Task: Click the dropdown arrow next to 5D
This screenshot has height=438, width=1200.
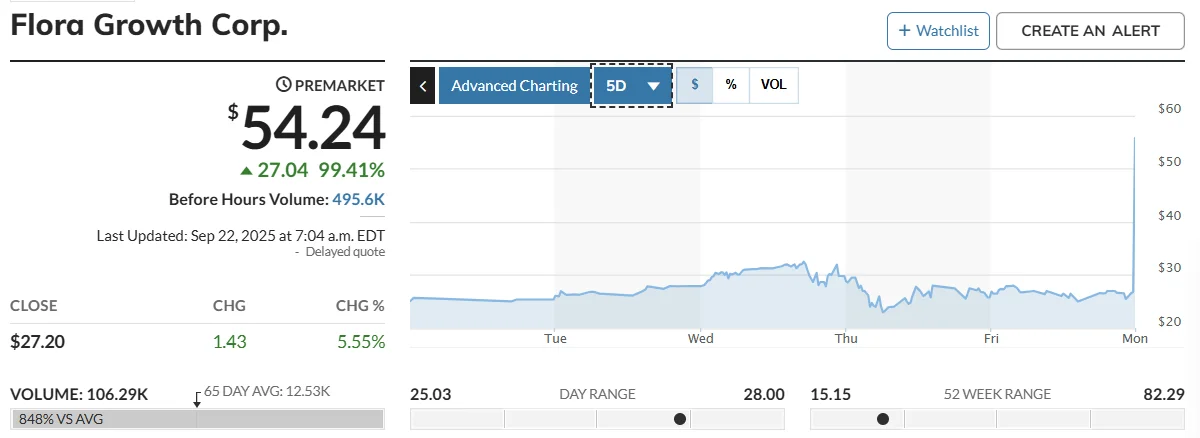Action: coord(654,86)
